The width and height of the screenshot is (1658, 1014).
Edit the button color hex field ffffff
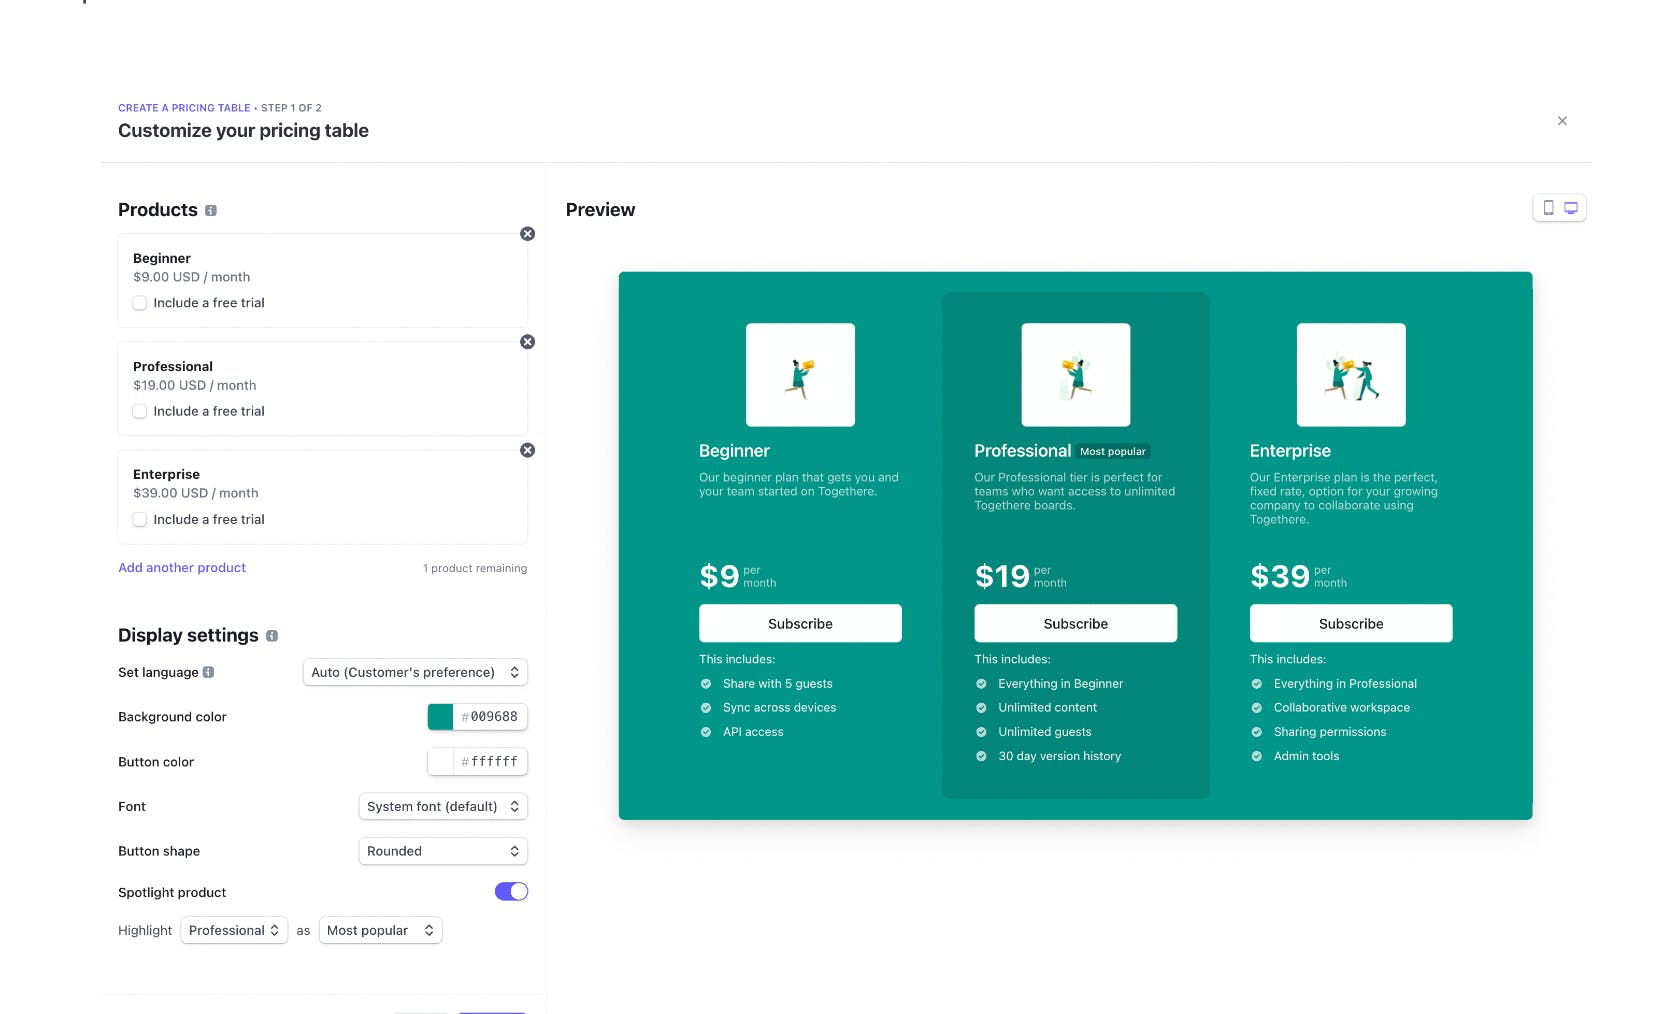click(x=491, y=761)
